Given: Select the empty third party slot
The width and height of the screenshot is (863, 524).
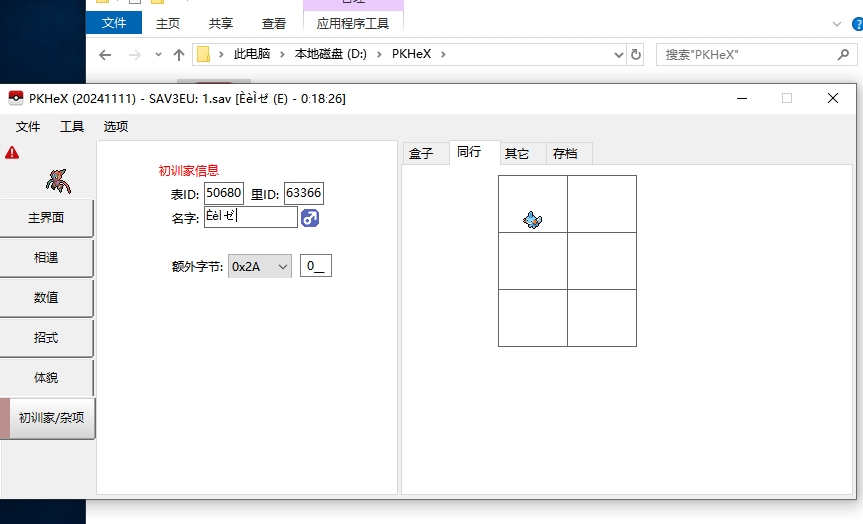Looking at the screenshot, I should click(533, 261).
